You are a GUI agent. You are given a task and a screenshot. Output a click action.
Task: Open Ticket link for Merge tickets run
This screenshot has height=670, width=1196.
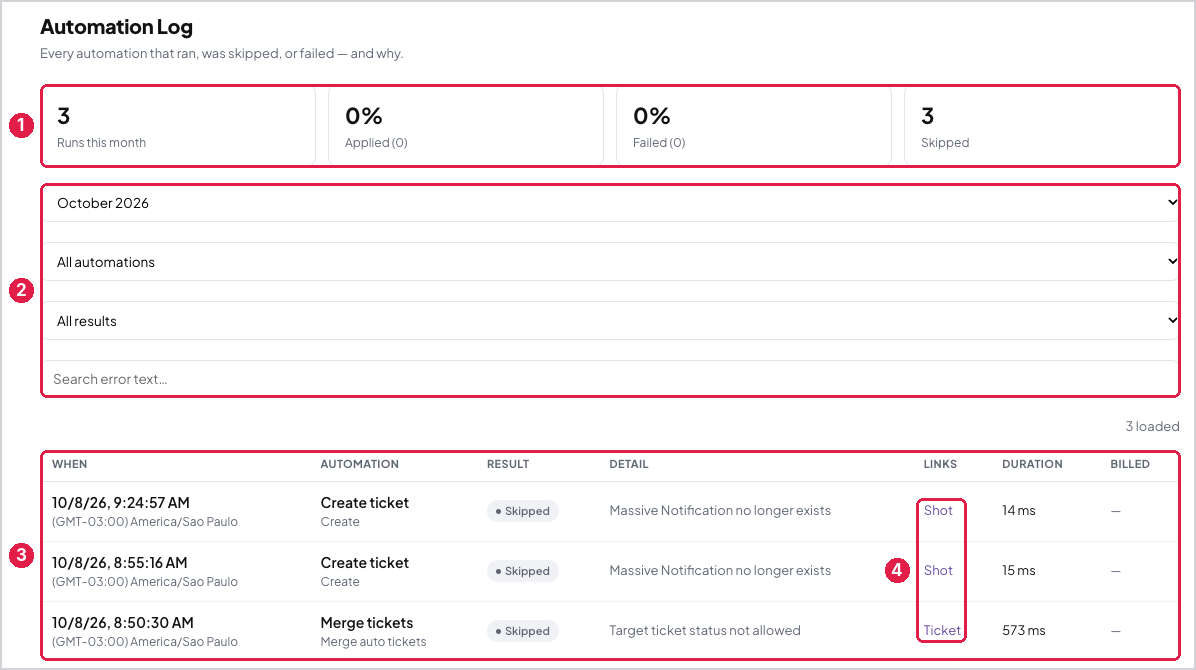coord(942,630)
